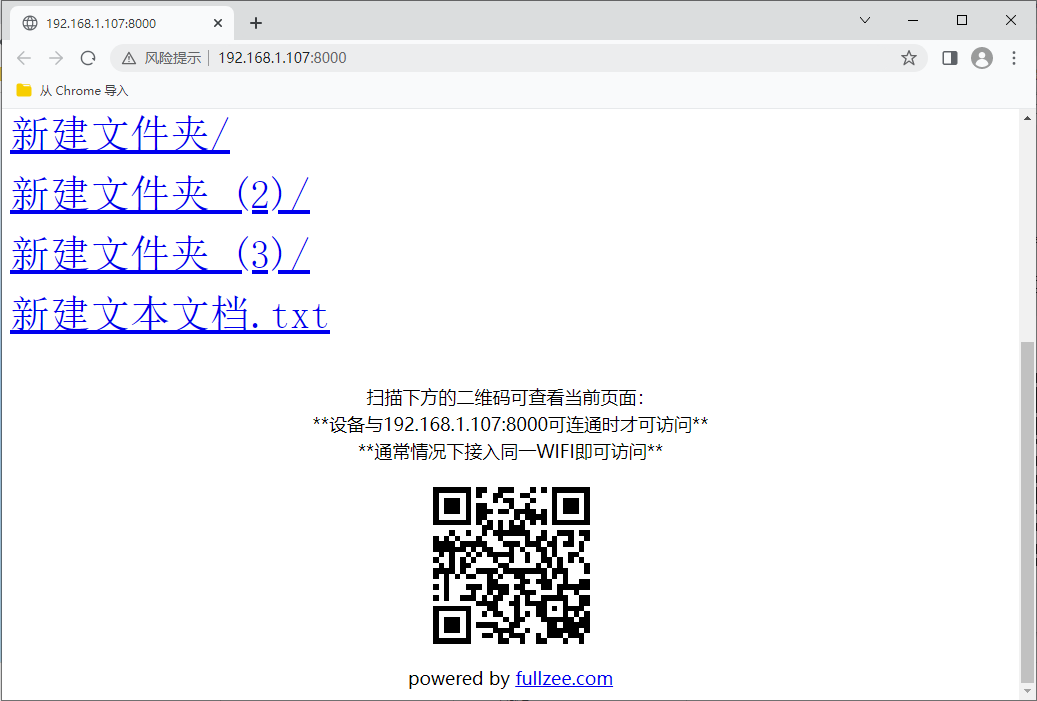
Task: Open the 新建文件夹 (3)/ folder link
Action: (160, 254)
